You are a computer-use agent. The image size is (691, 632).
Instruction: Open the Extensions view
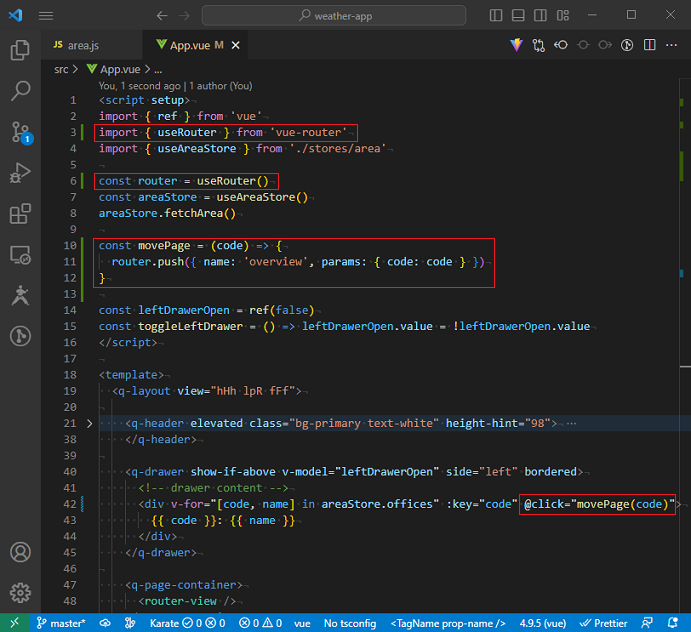[x=20, y=214]
